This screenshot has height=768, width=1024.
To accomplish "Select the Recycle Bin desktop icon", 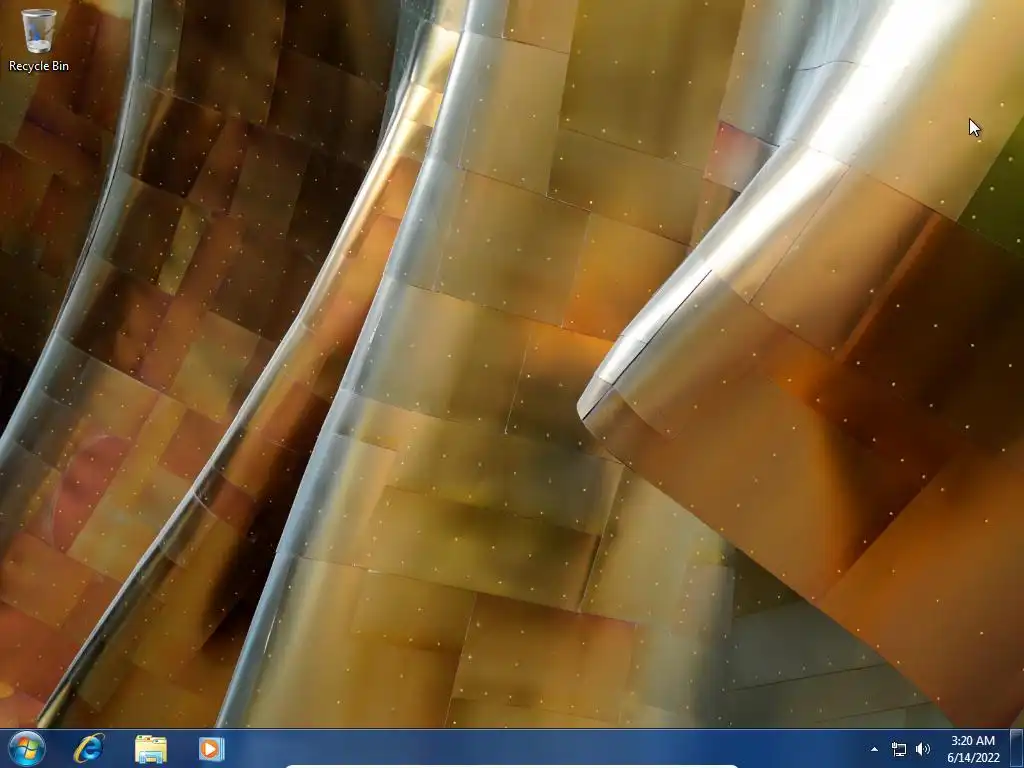I will [38, 39].
